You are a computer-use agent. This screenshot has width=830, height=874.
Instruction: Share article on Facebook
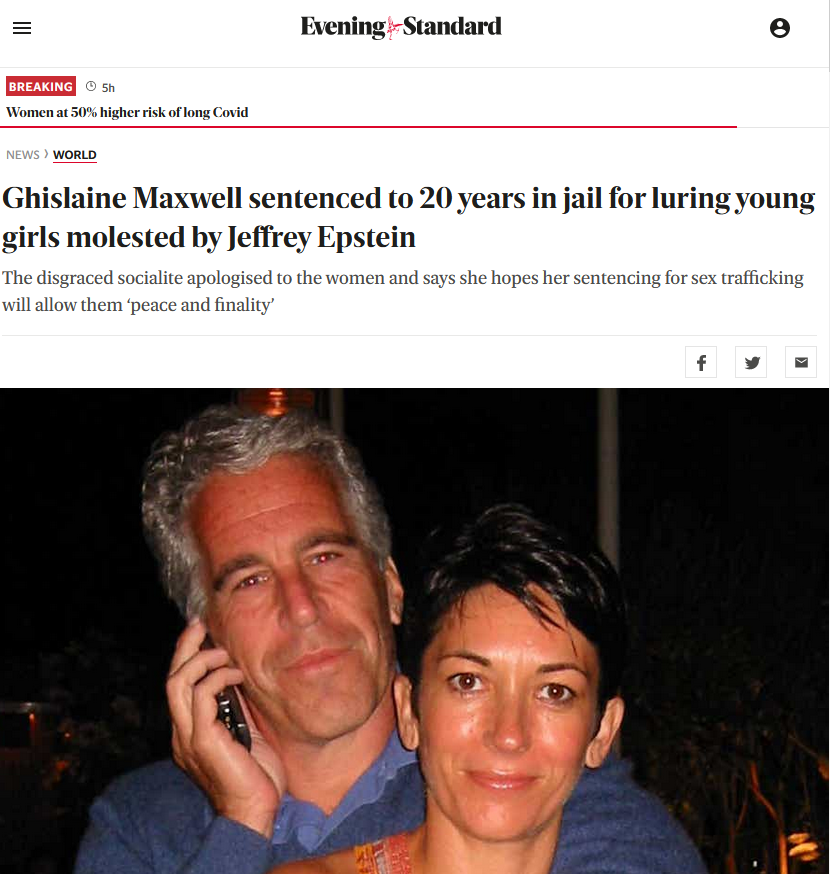pos(701,362)
